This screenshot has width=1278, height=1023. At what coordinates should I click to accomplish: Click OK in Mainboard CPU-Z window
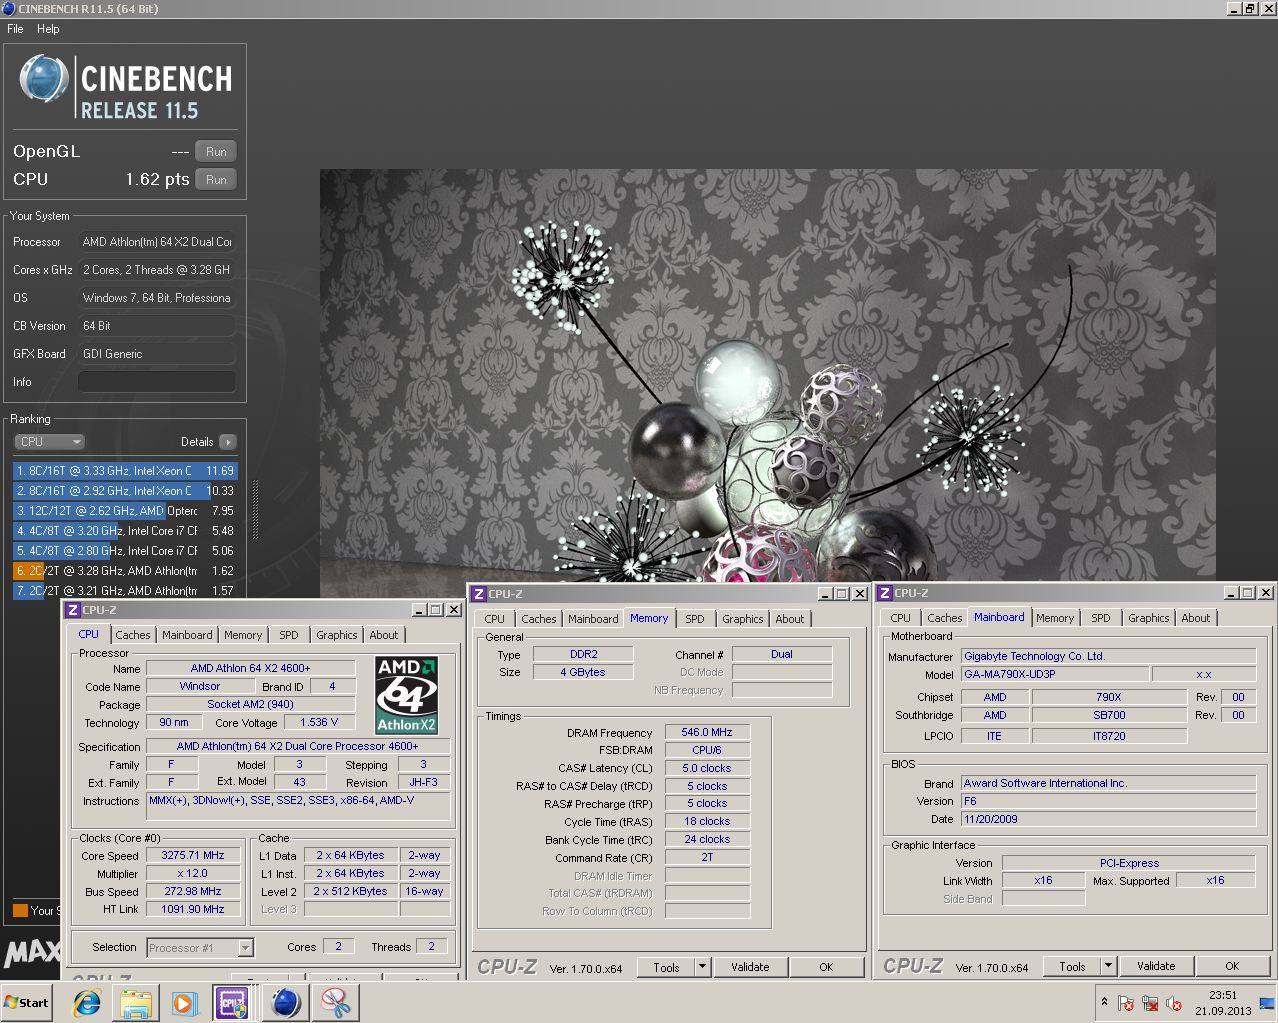(1232, 966)
